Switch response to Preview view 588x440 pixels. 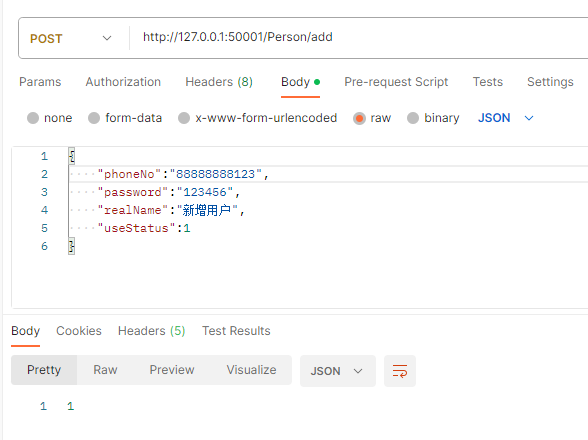[172, 370]
